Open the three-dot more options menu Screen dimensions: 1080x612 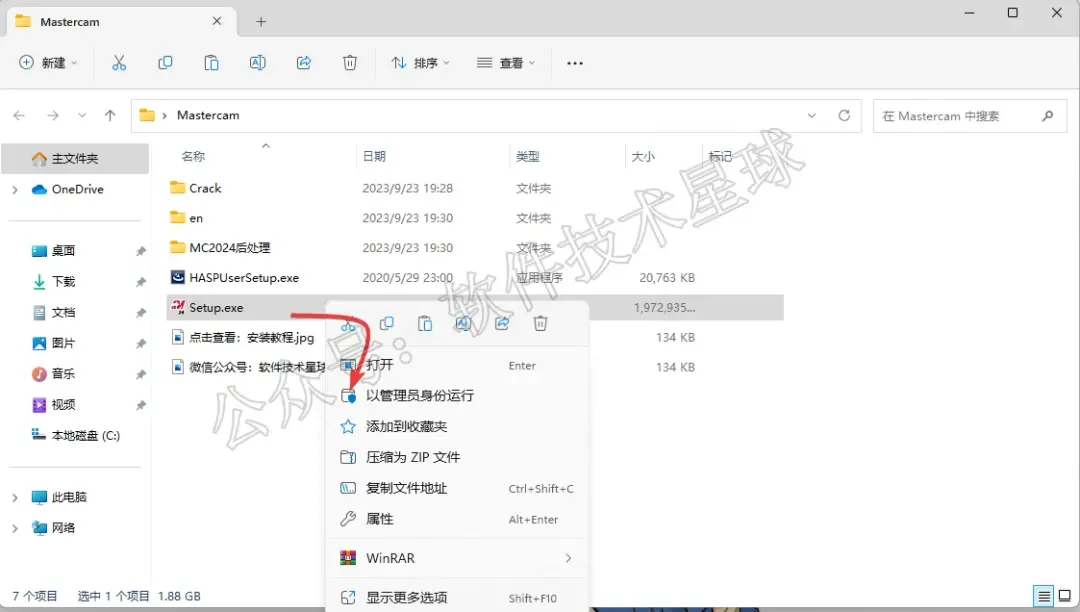click(575, 63)
